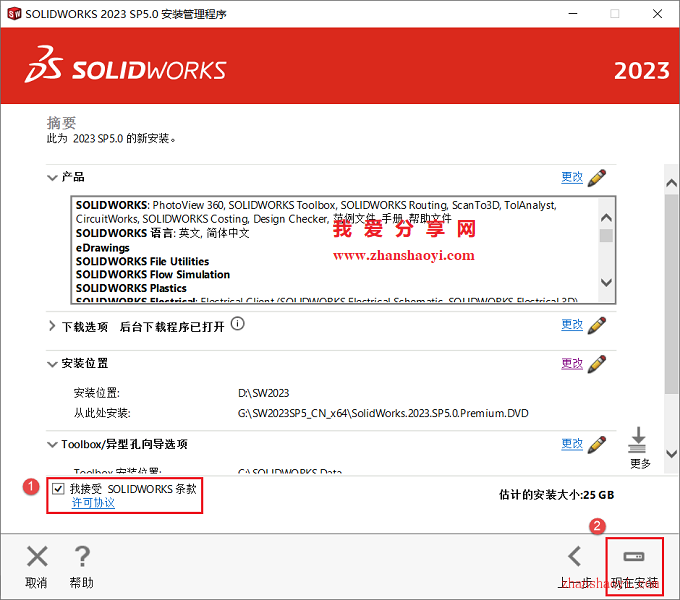
Task: Click the SOLIDWORKS logo in the red banner
Action: 125,66
